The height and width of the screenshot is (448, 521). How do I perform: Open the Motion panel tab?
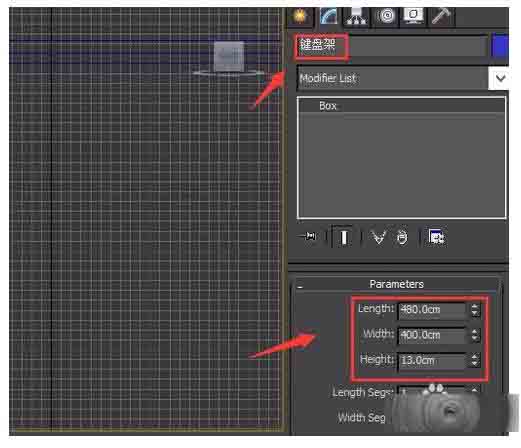coord(386,16)
